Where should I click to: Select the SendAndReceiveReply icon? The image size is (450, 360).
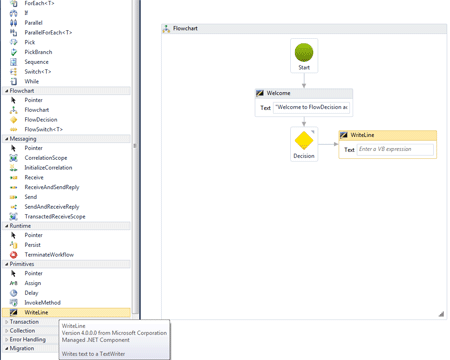pyautogui.click(x=13, y=207)
